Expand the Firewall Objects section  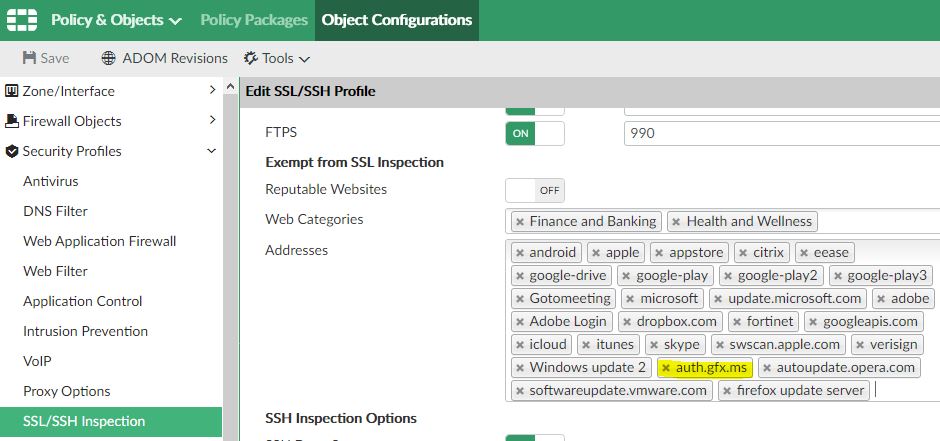coord(212,121)
